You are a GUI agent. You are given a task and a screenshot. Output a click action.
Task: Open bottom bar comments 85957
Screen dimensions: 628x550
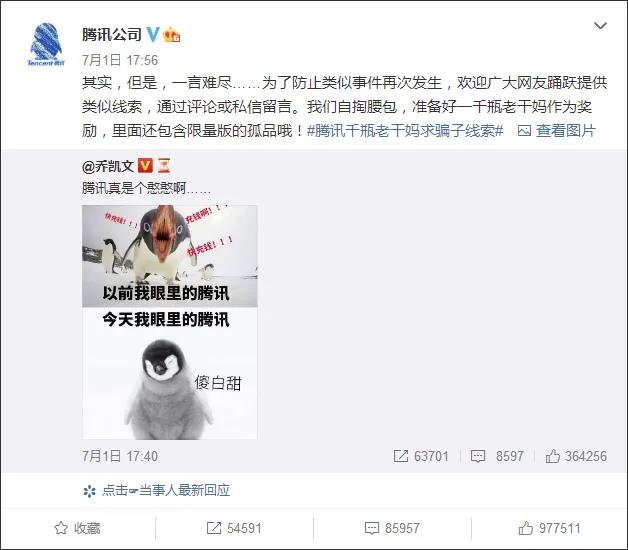coord(392,528)
